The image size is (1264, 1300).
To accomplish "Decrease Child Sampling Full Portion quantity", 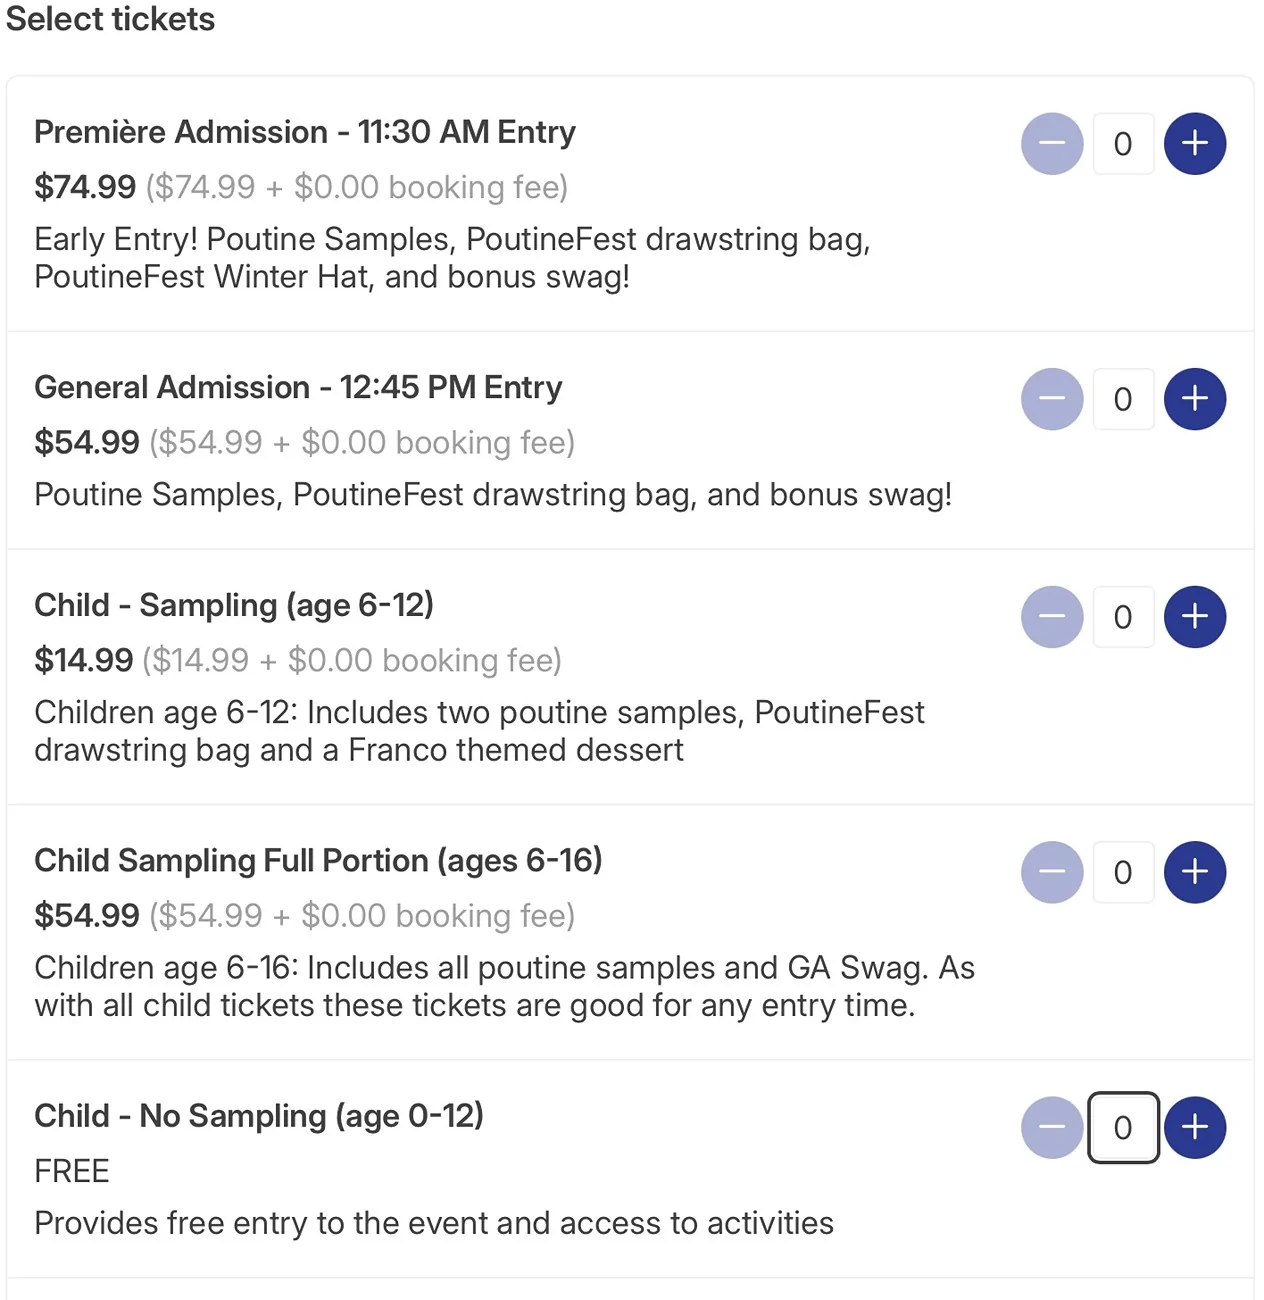I will pos(1052,872).
